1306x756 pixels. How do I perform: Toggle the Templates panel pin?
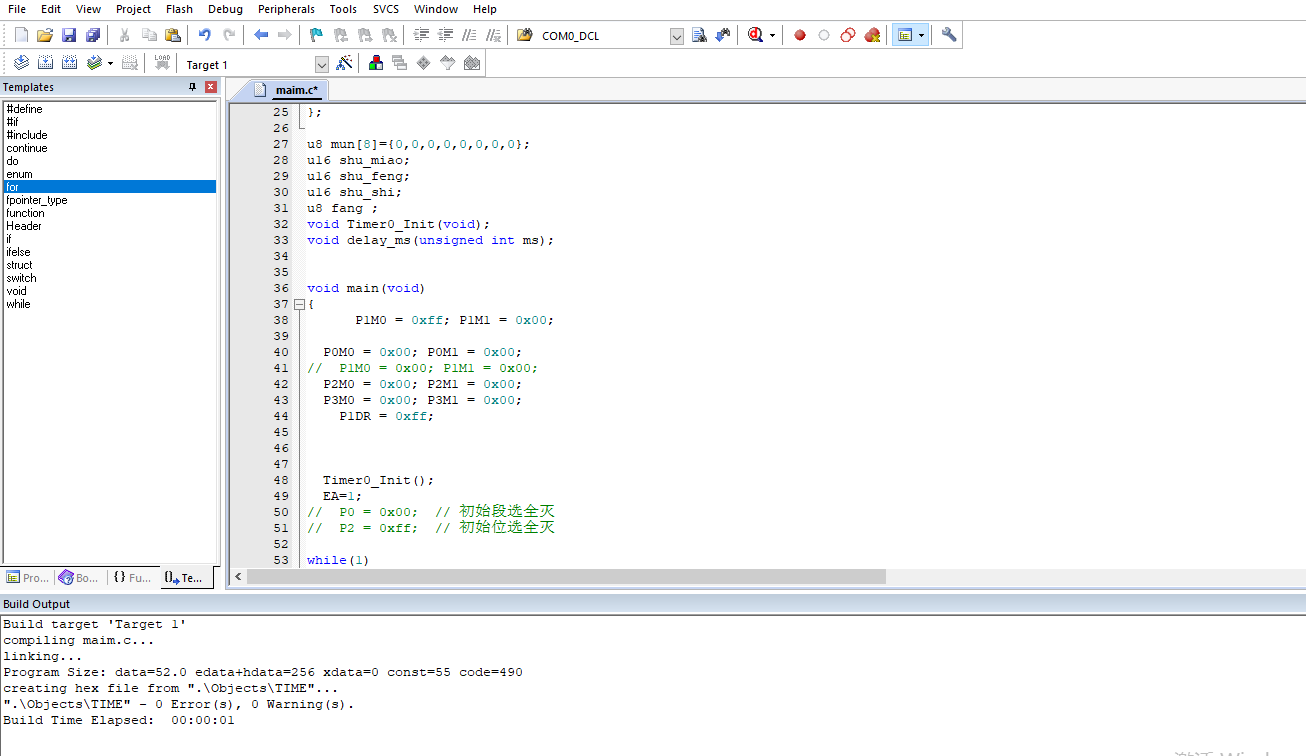click(193, 87)
